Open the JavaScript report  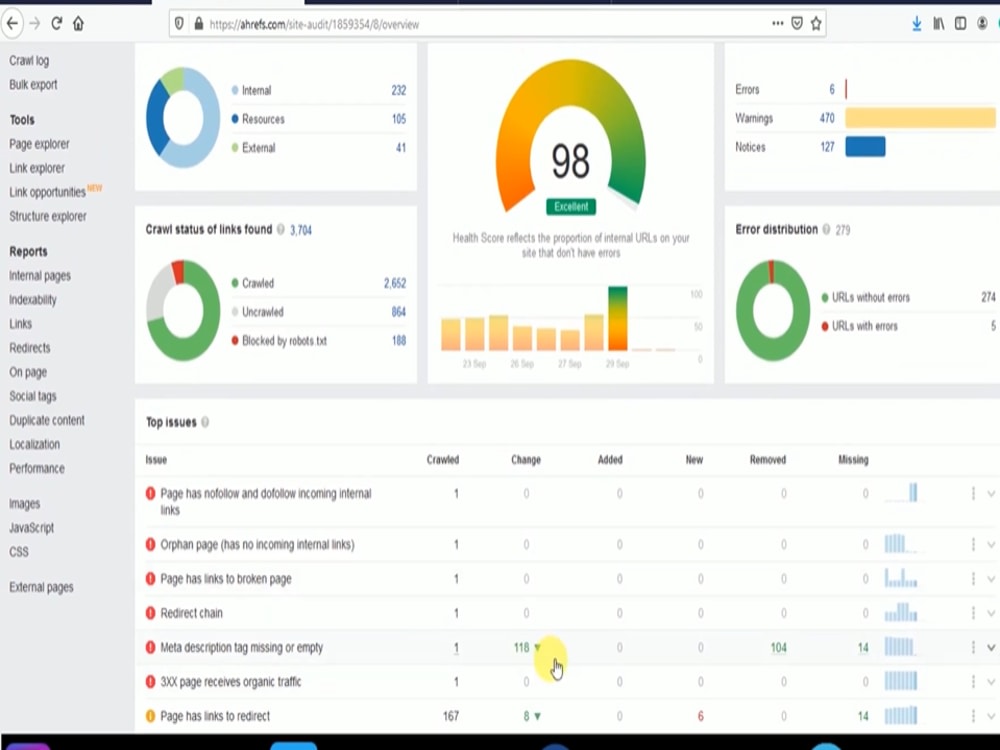click(x=31, y=527)
